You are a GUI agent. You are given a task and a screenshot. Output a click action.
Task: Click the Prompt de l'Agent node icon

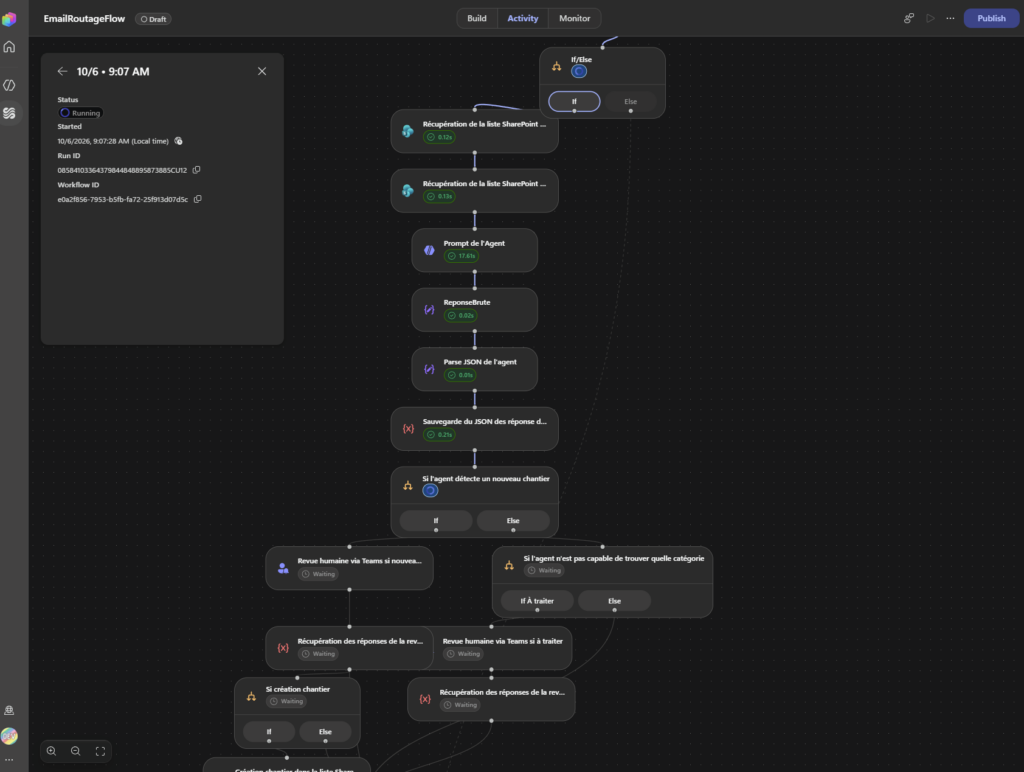tap(429, 250)
